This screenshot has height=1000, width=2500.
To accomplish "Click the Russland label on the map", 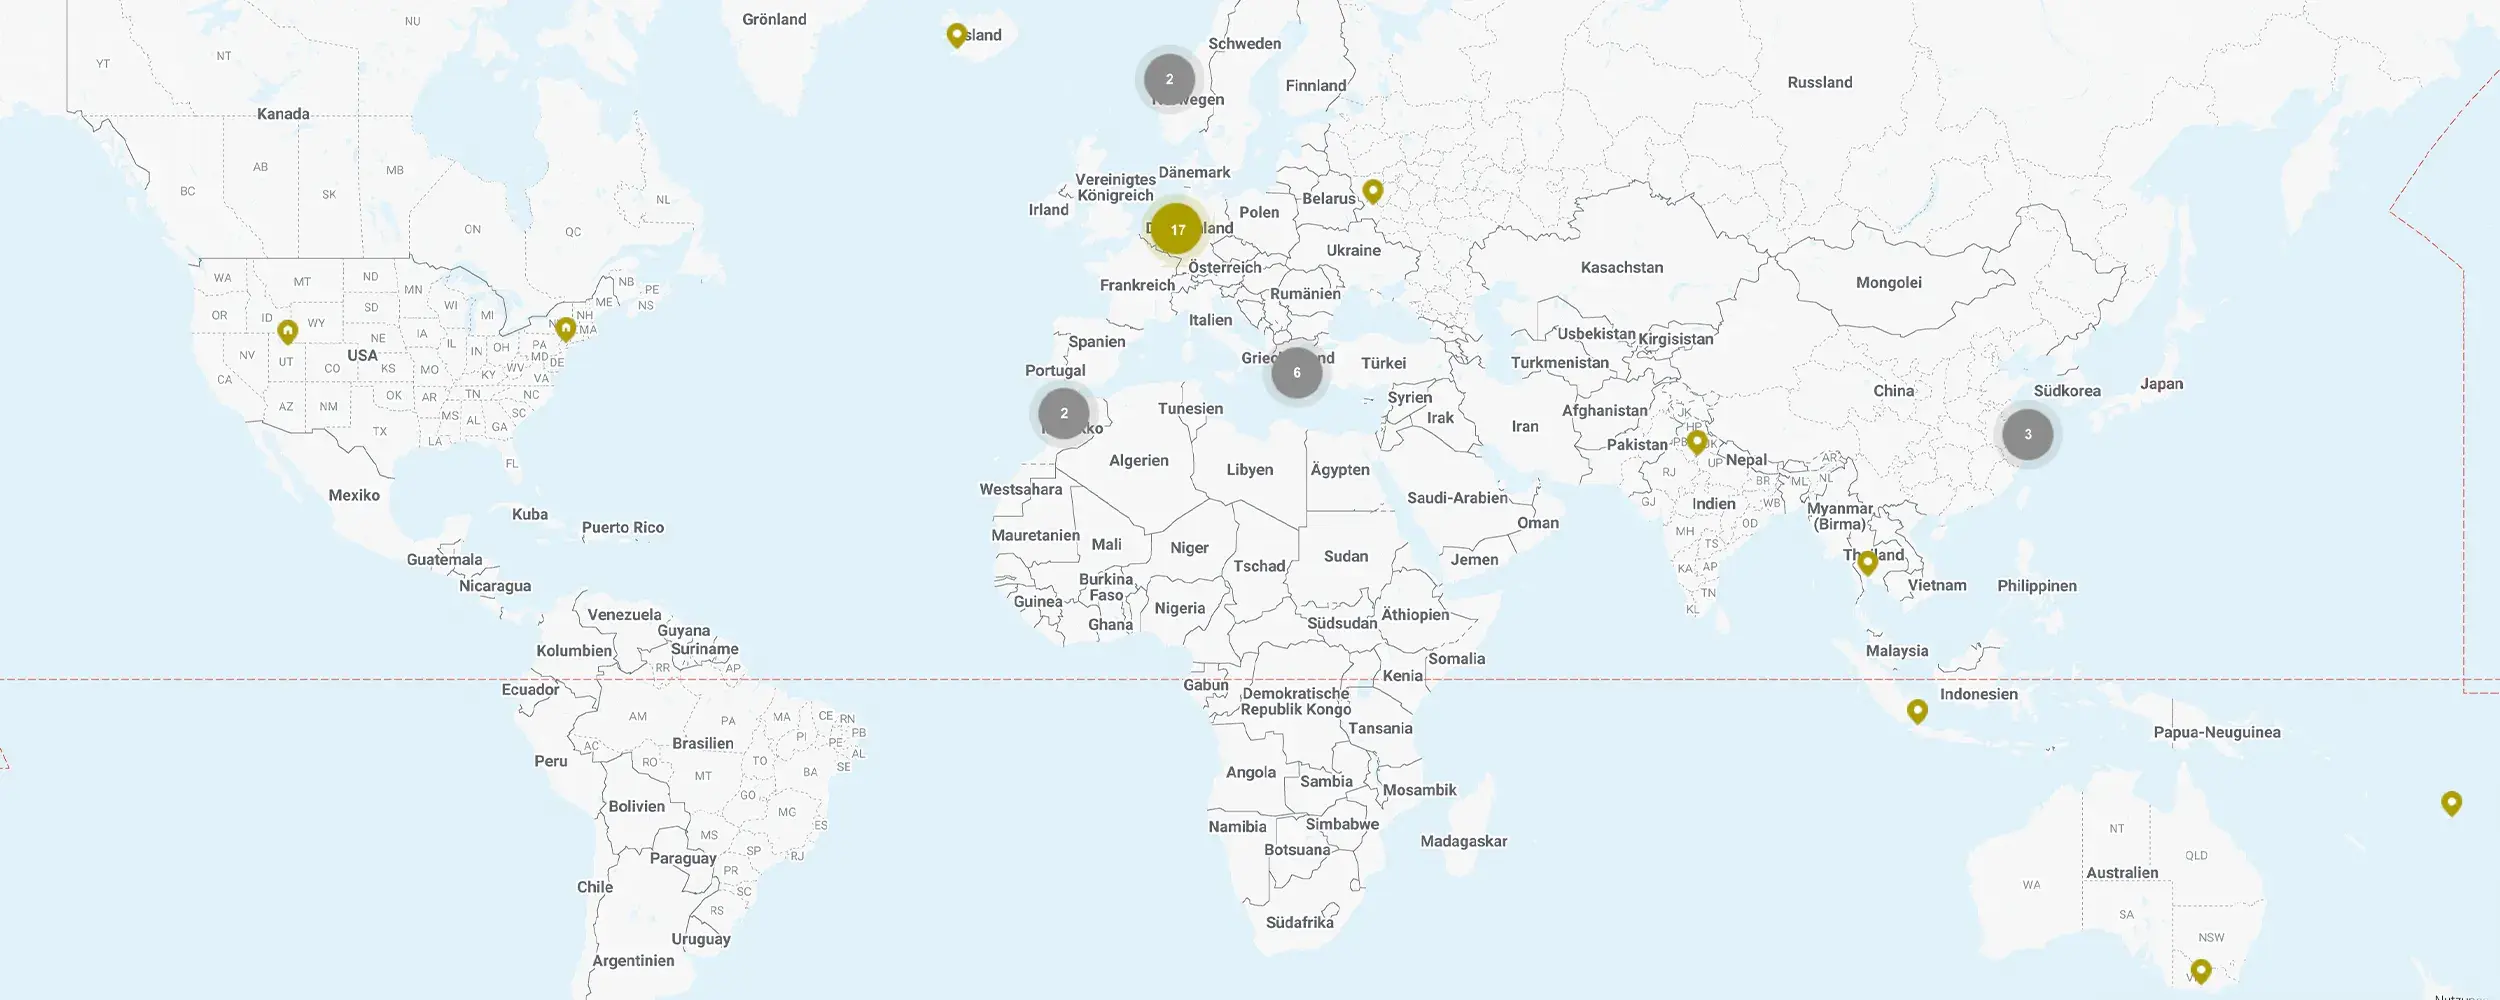I will pos(1819,82).
